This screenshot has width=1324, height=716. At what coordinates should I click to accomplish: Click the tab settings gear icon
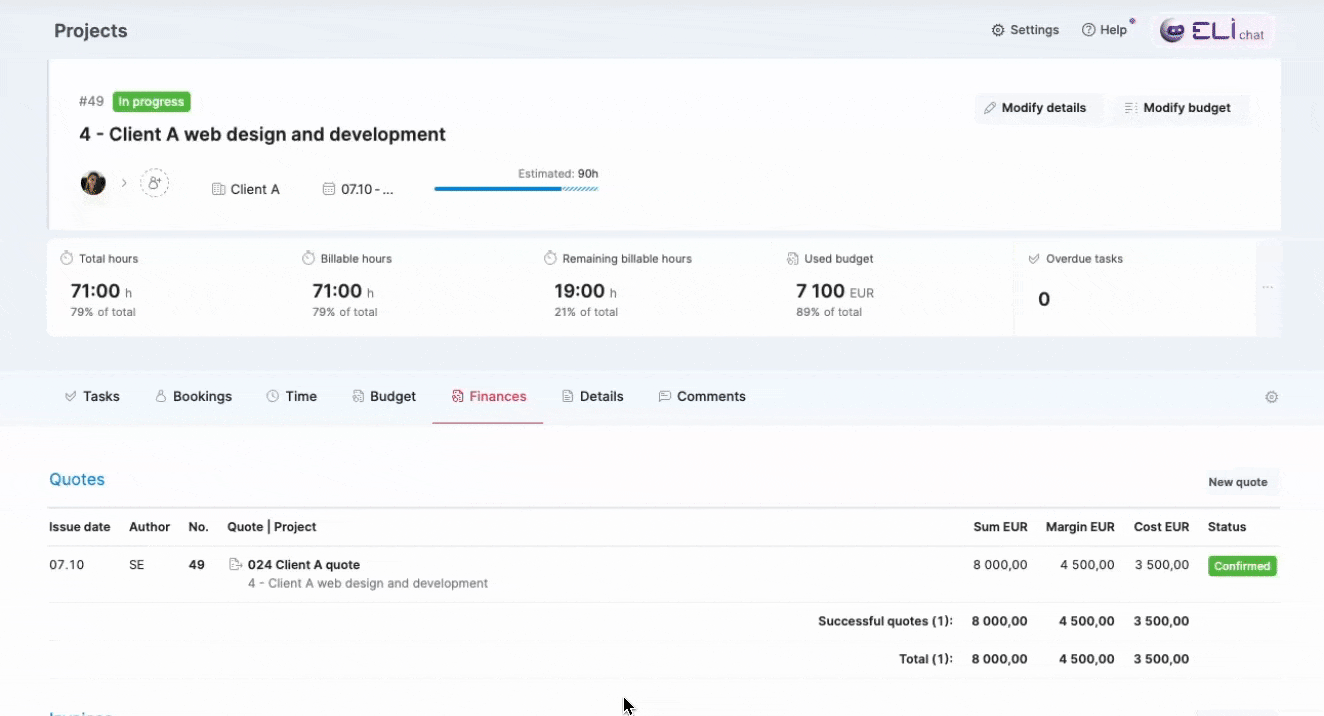pos(1271,397)
